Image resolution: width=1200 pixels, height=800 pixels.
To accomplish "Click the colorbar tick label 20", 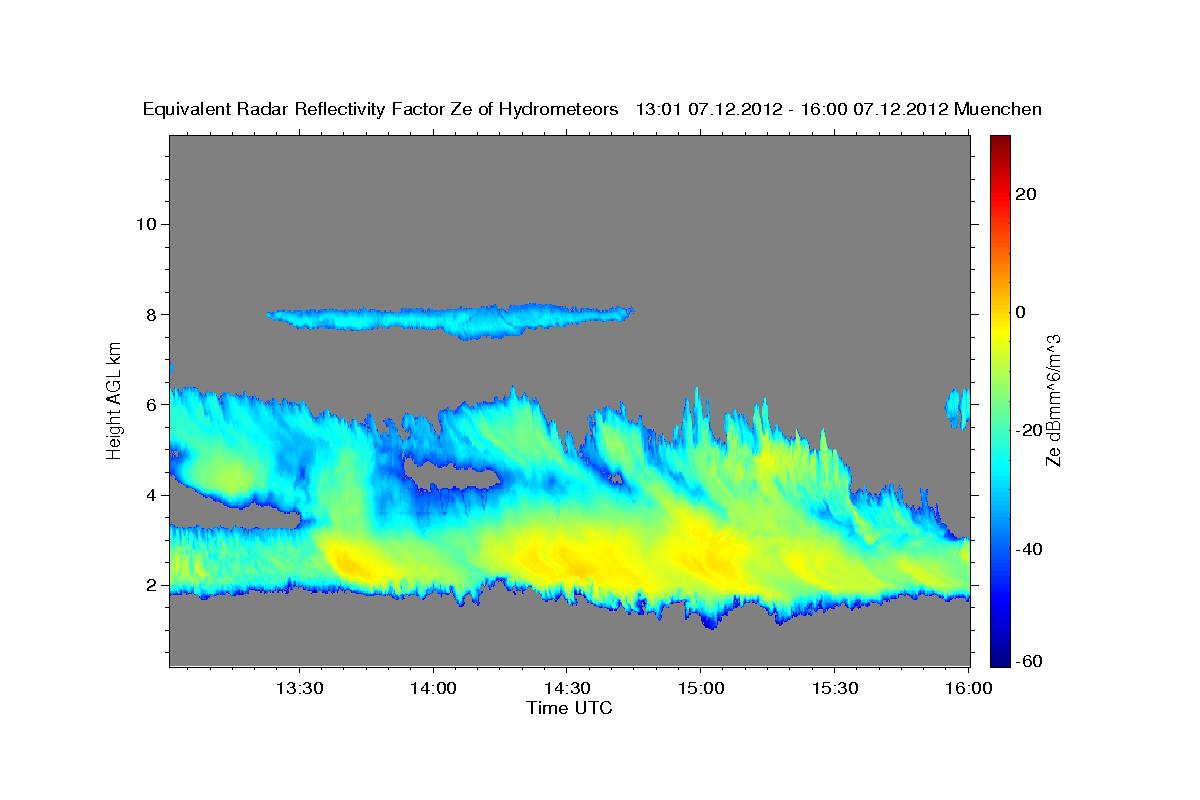I will (1028, 194).
